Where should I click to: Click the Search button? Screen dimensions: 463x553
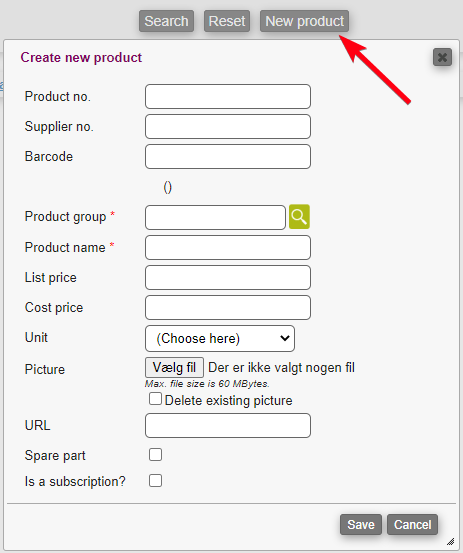(x=166, y=21)
